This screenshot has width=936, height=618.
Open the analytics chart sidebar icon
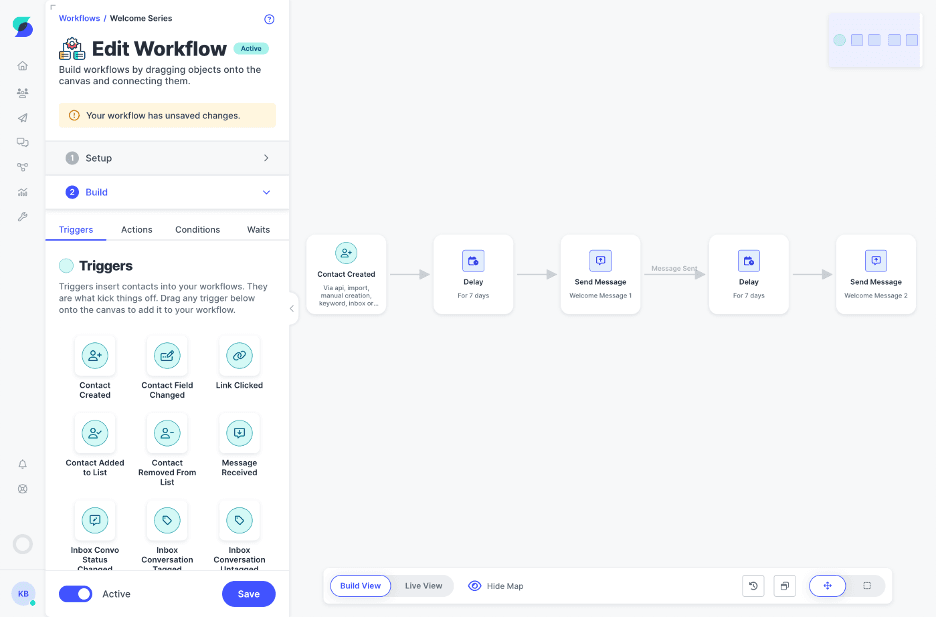tap(22, 192)
